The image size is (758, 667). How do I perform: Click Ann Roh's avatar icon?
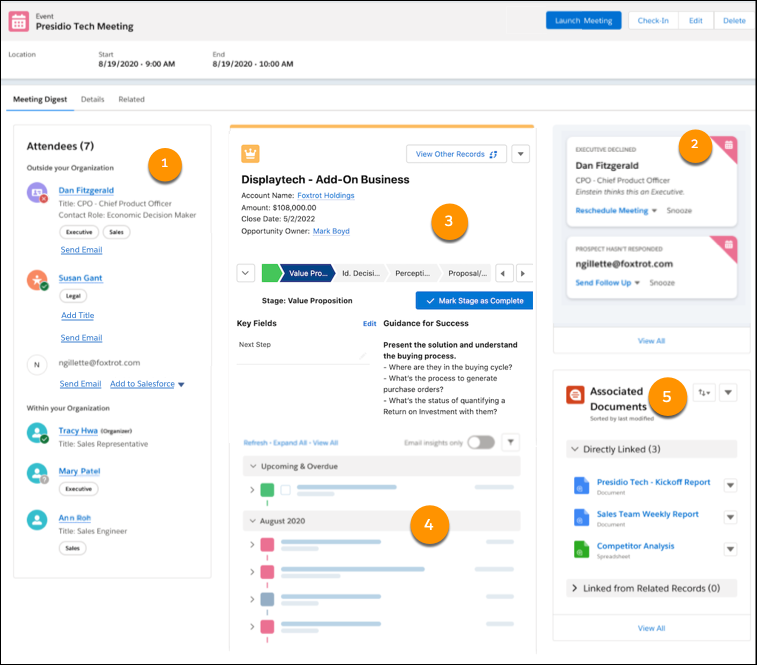point(37,520)
